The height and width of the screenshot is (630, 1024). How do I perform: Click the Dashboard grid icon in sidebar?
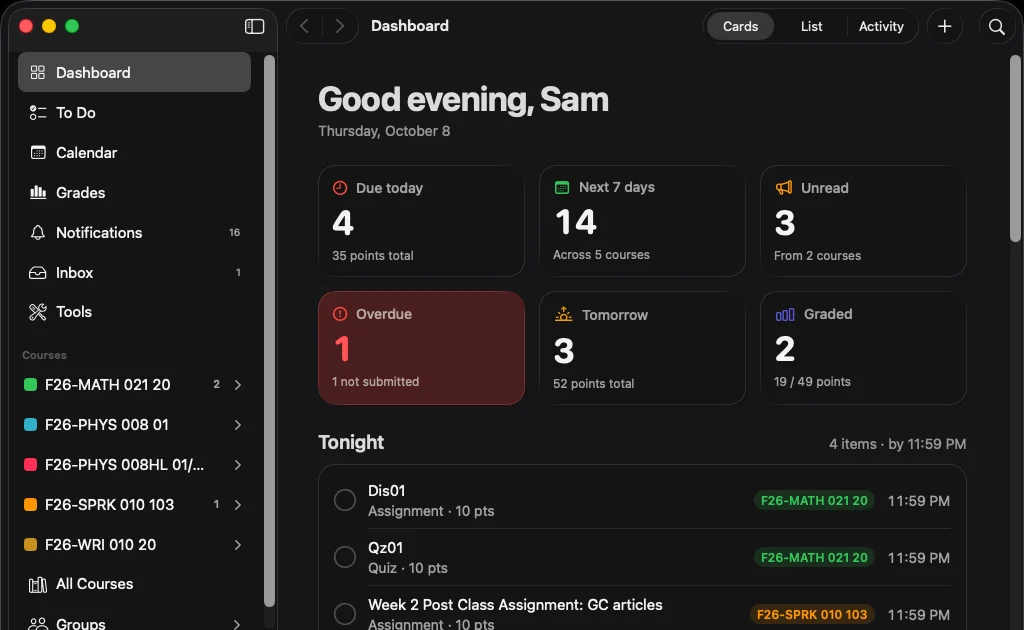pyautogui.click(x=38, y=72)
